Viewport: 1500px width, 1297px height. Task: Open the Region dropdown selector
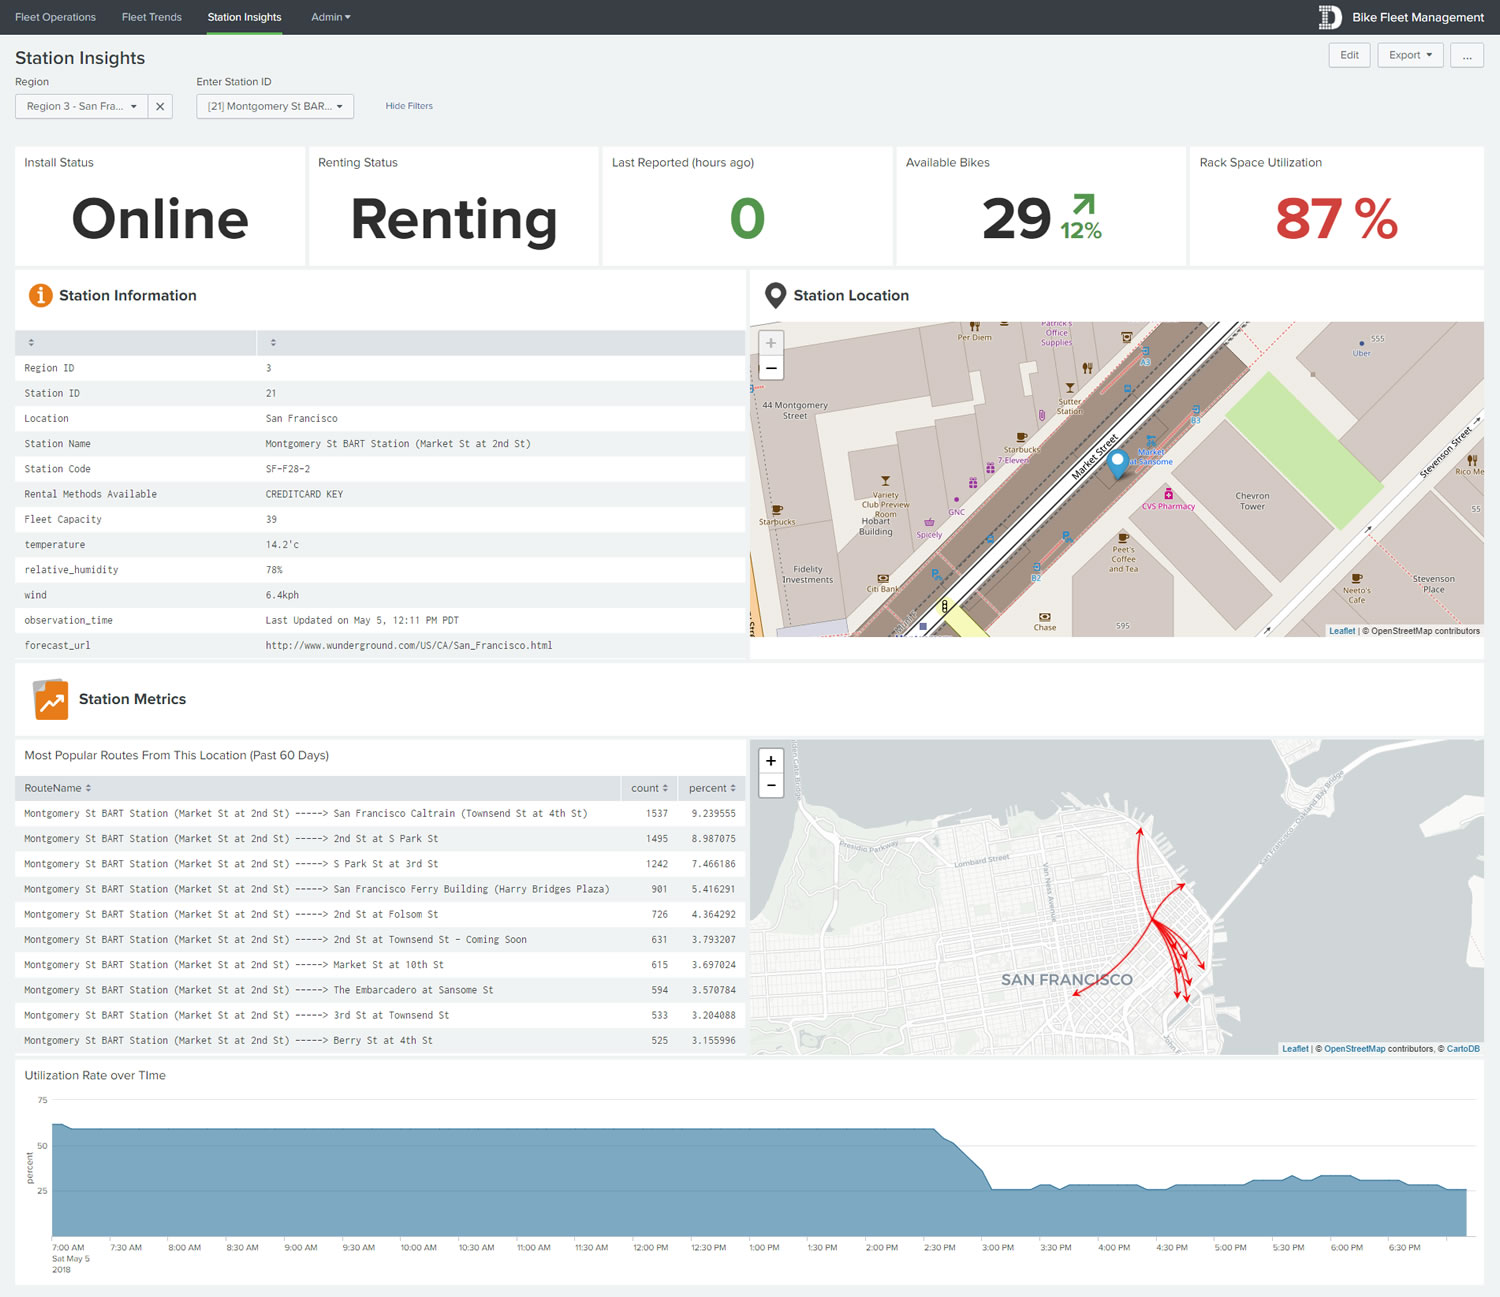pos(82,106)
